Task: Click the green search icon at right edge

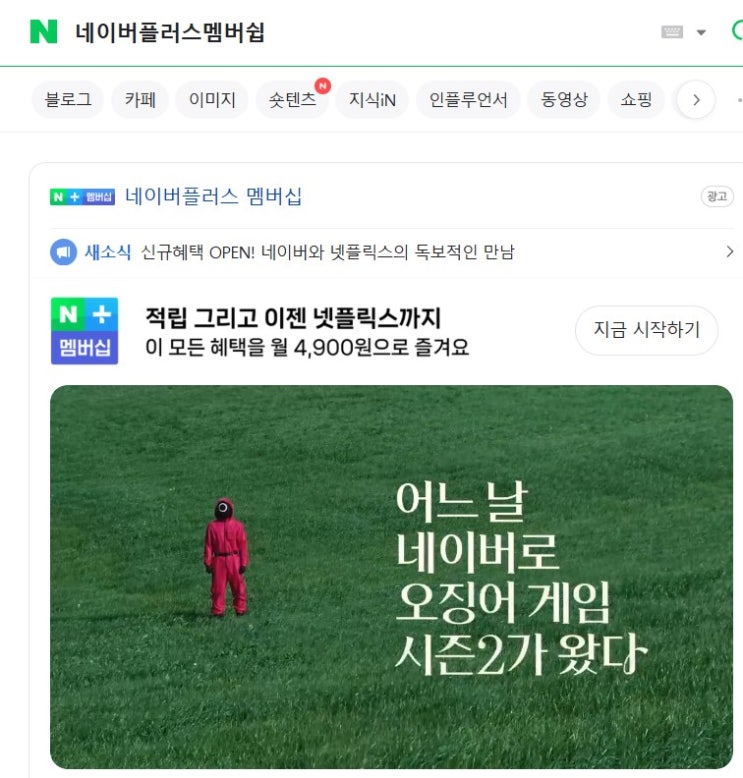Action: (x=738, y=31)
